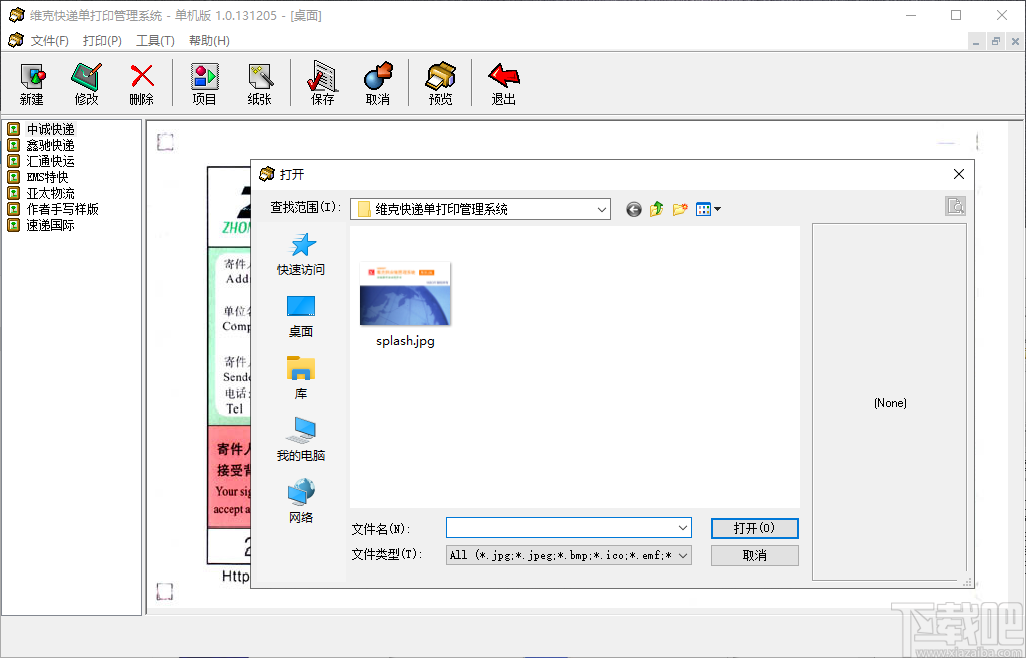Click the 退出 (Exit) toolbar icon
This screenshot has height=658, width=1026.
pyautogui.click(x=503, y=82)
